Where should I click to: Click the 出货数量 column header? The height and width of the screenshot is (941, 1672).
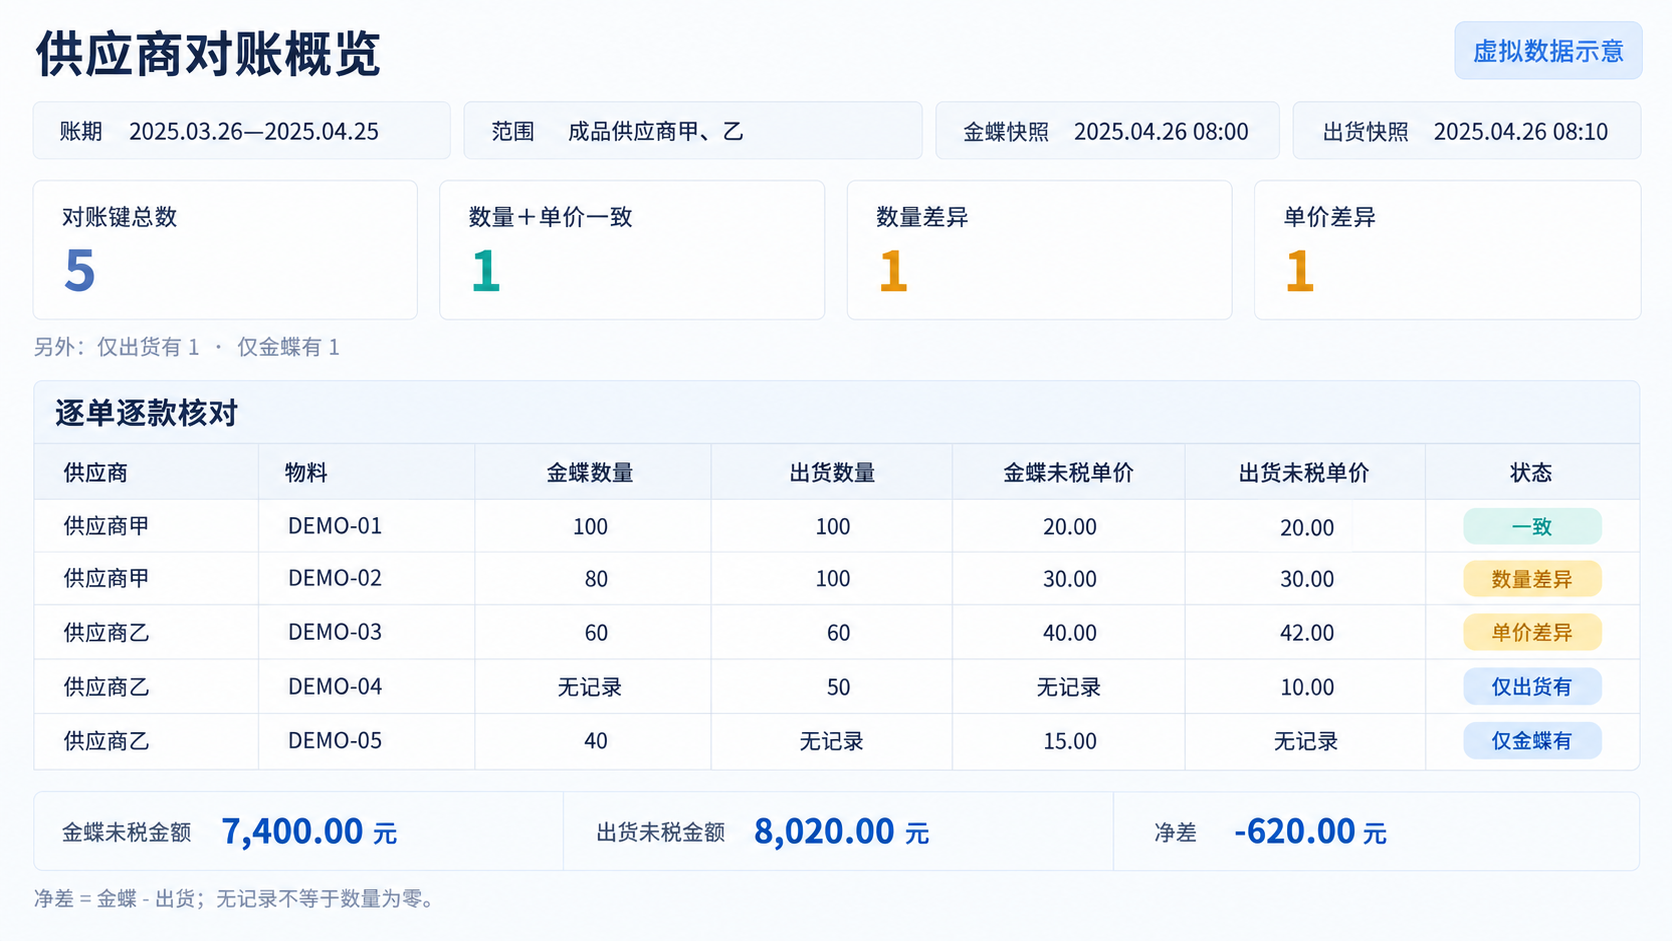click(x=832, y=473)
